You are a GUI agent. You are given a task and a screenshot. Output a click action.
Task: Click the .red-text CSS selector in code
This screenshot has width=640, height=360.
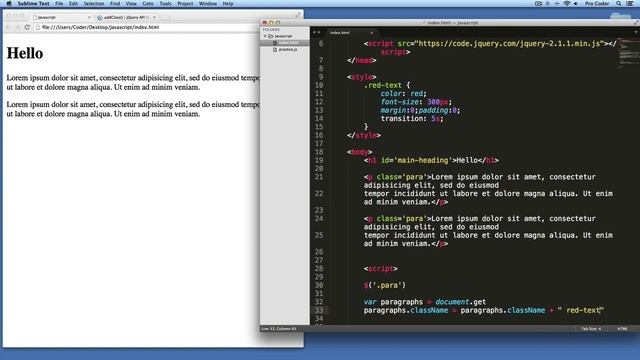pos(383,85)
